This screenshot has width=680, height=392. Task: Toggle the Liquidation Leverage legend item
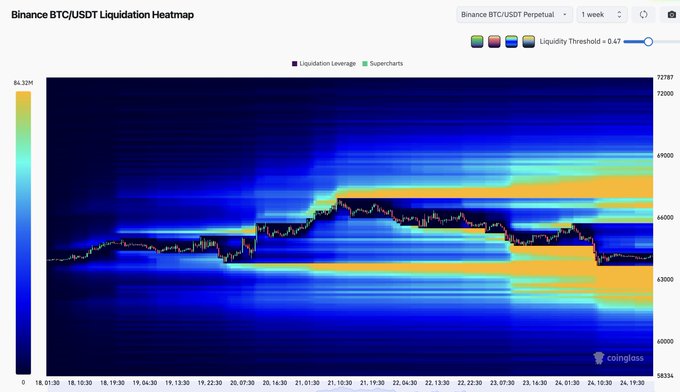pos(324,63)
